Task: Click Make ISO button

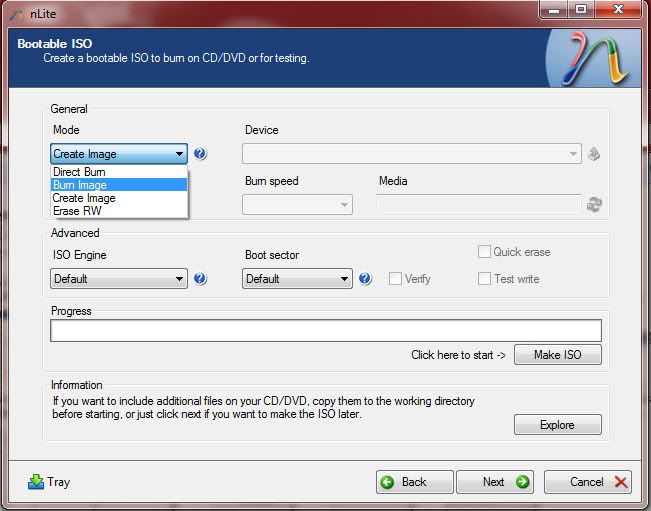Action: click(x=558, y=355)
